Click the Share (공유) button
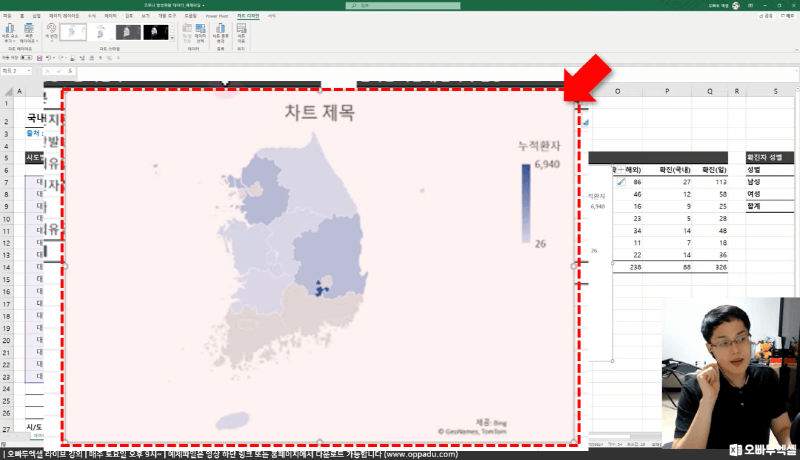 pos(766,16)
